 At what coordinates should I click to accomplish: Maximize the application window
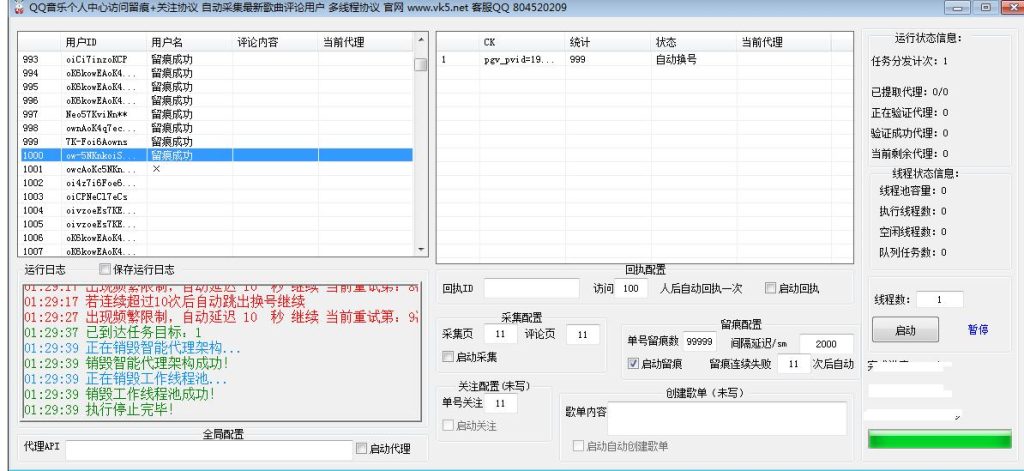985,8
